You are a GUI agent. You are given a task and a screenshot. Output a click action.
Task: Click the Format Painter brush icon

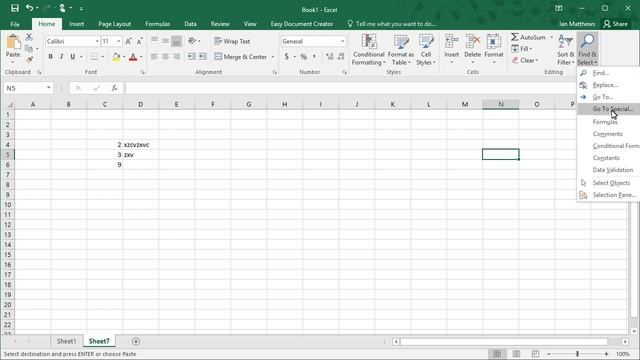29,60
